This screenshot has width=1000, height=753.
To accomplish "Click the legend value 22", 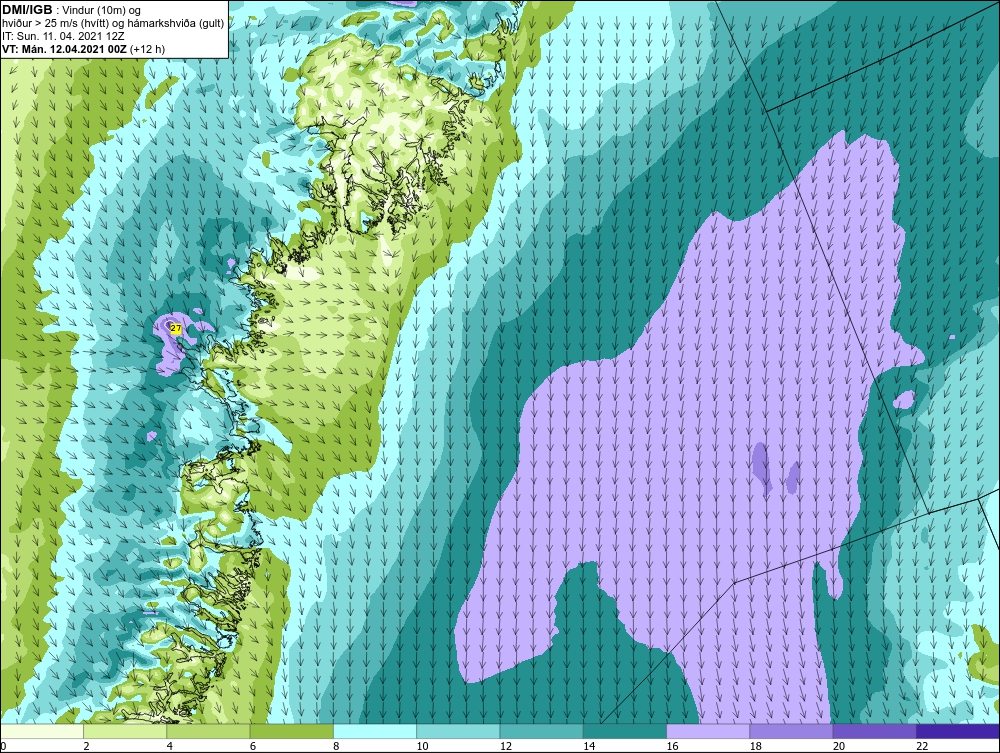I will [x=922, y=747].
